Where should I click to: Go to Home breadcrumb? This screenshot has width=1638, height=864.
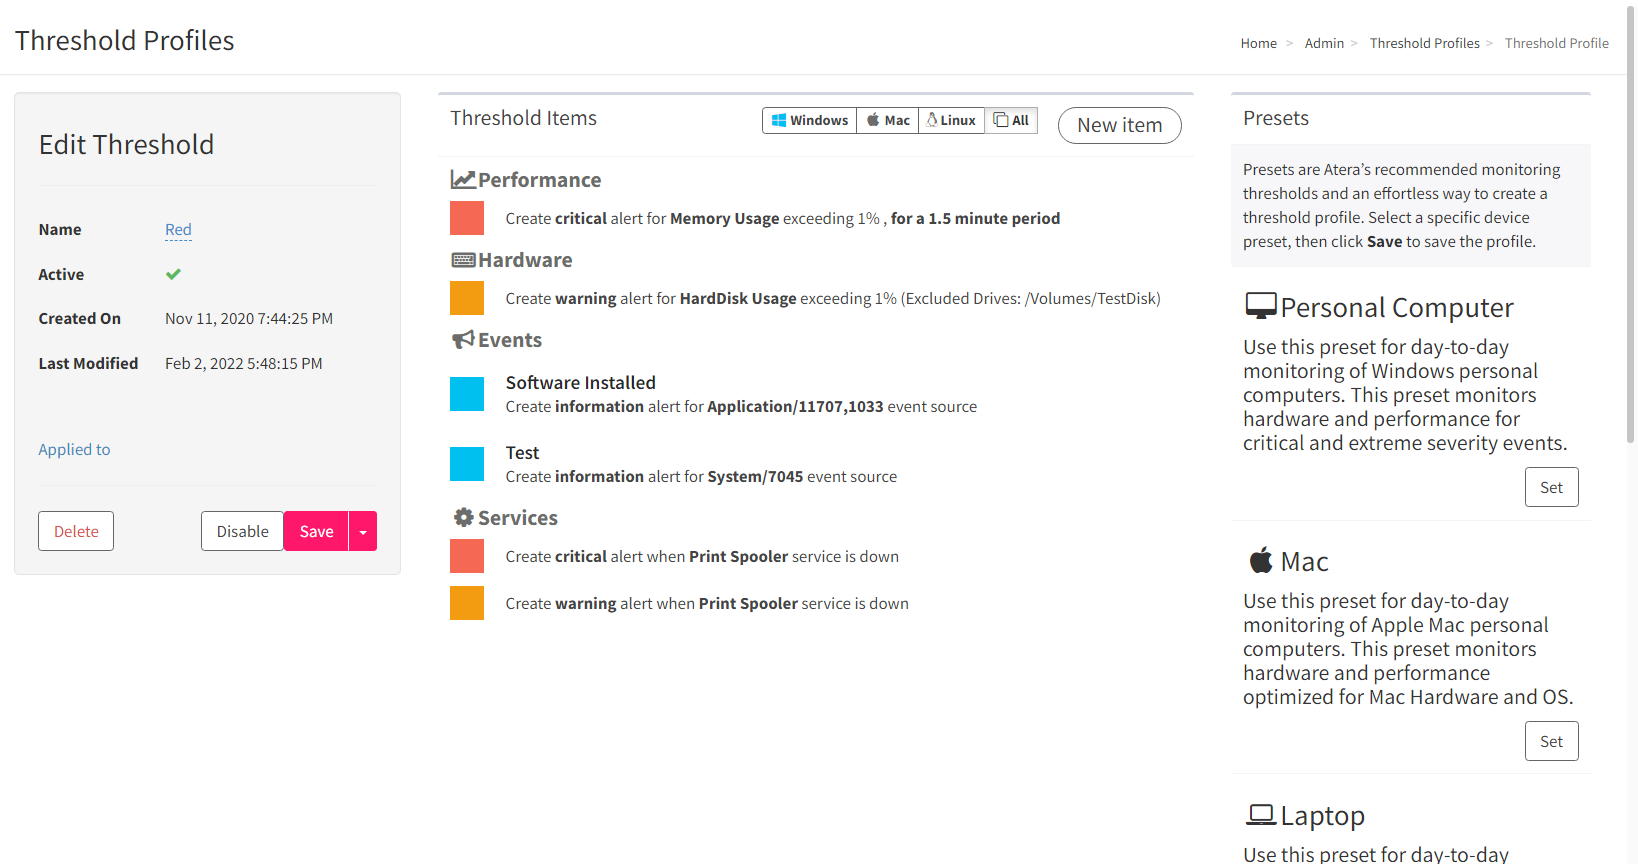[1258, 43]
